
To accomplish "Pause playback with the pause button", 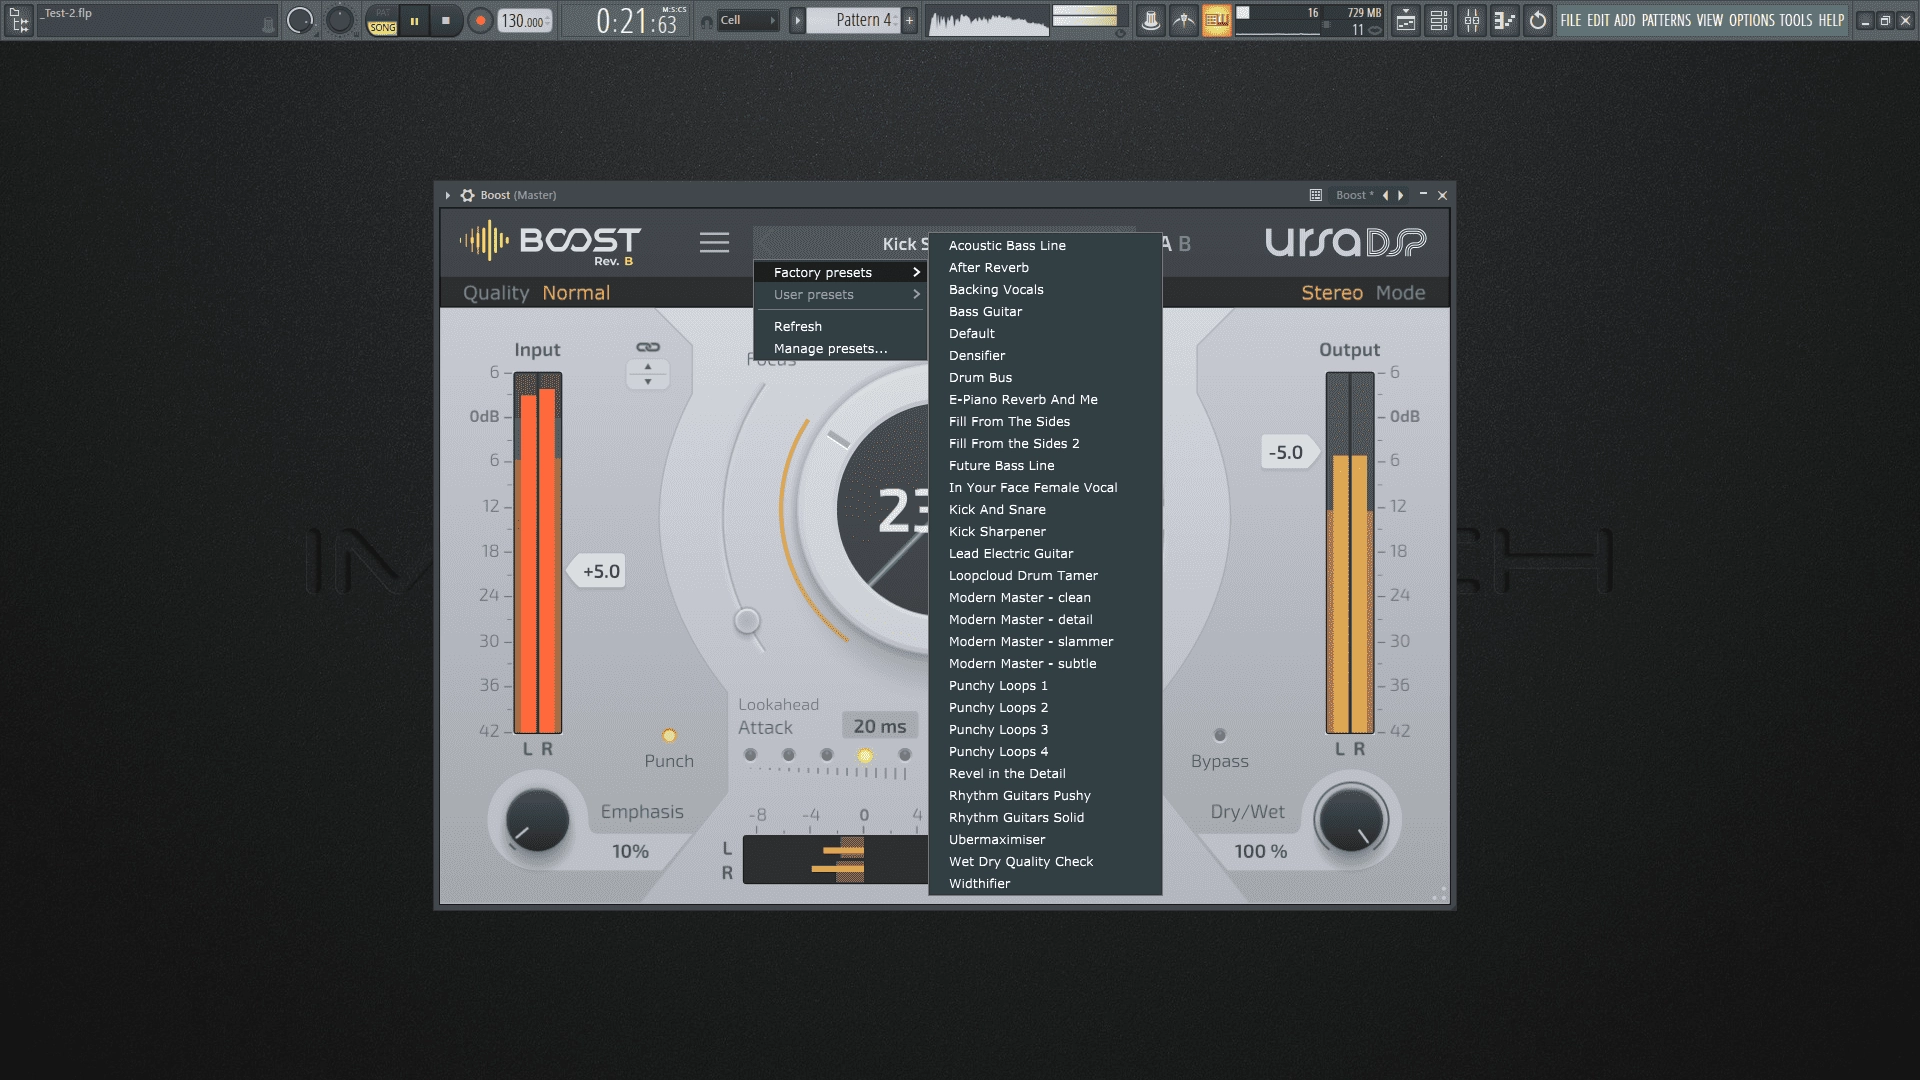I will click(414, 20).
